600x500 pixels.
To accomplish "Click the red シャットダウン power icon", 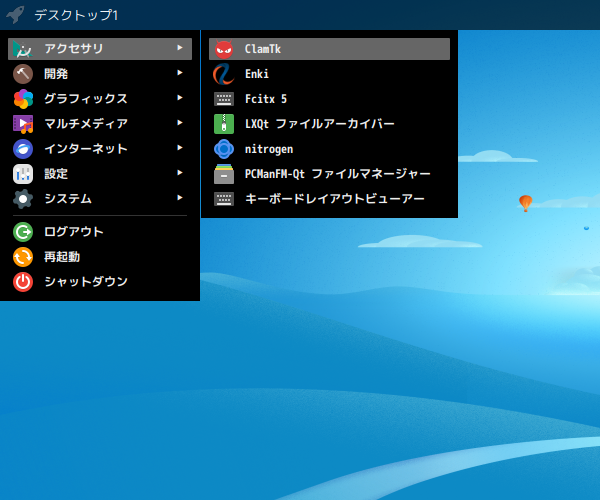I will click(23, 282).
